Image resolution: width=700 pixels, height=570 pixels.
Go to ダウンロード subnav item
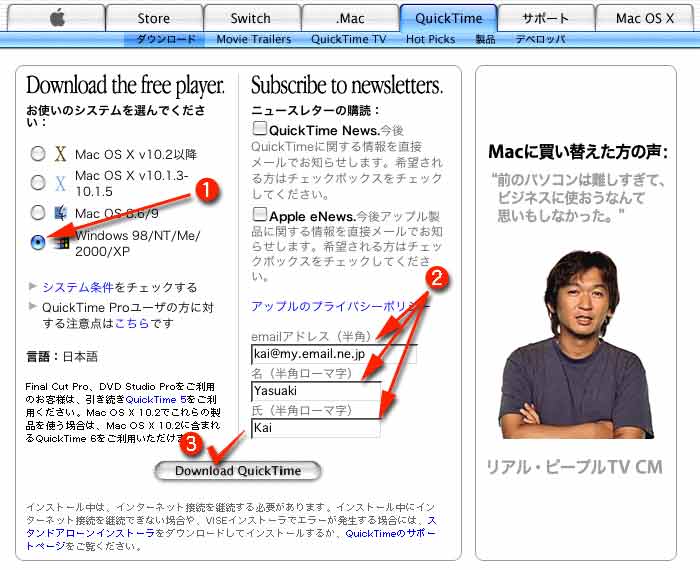pyautogui.click(x=165, y=39)
